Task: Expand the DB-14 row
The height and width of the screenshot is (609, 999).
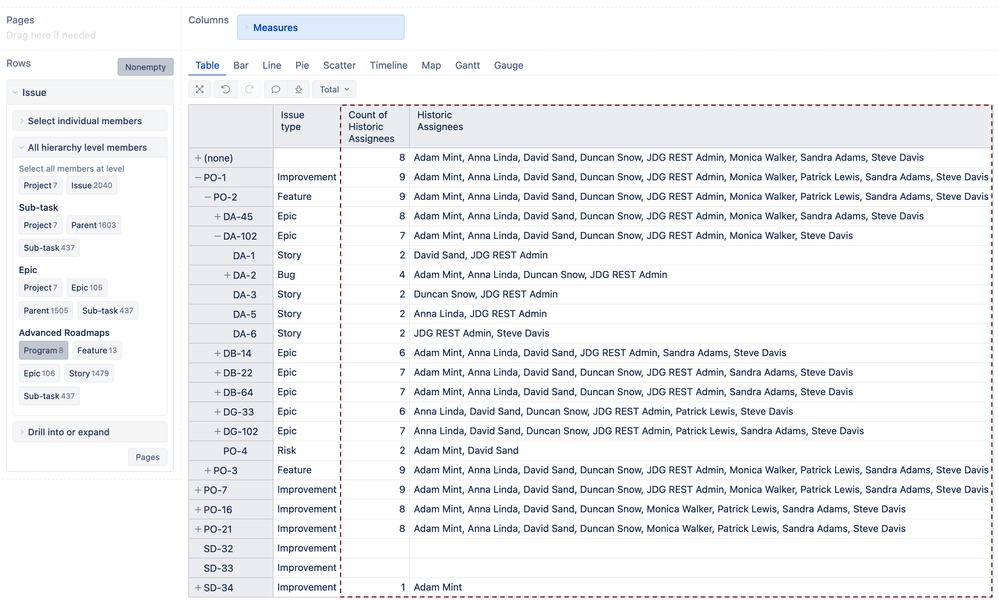Action: [217, 354]
